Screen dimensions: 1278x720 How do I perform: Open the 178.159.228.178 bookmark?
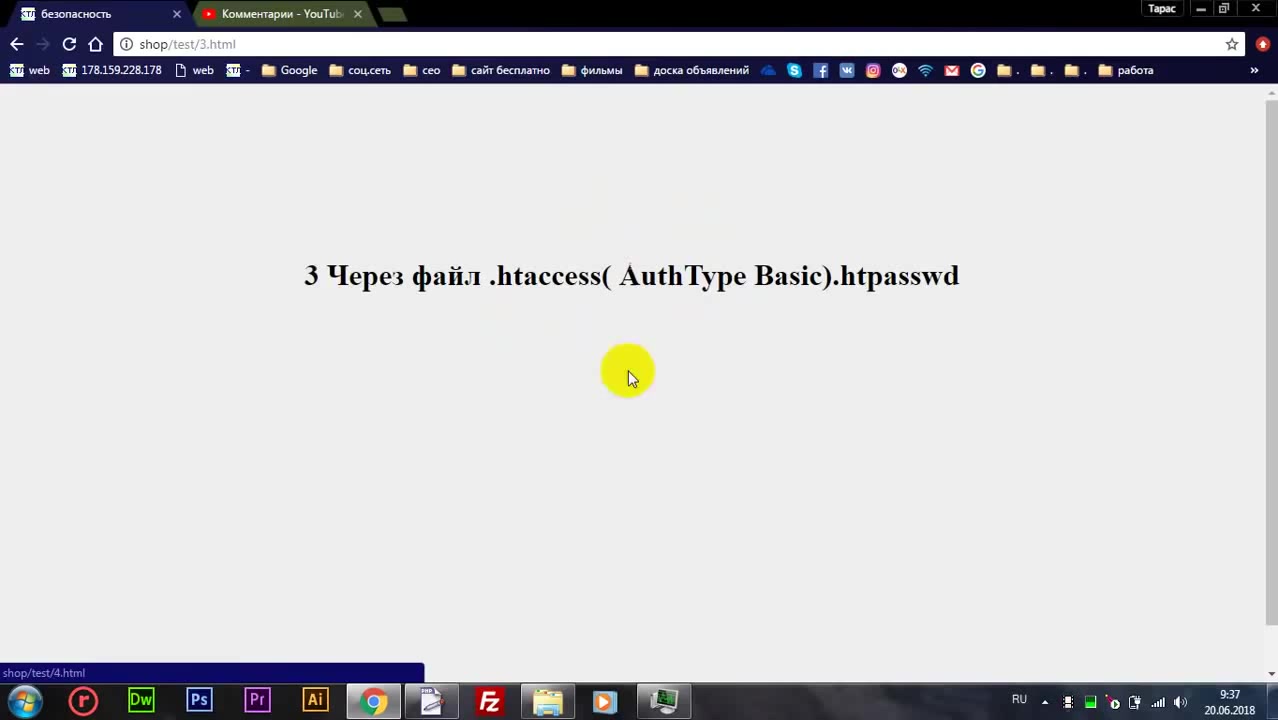(x=112, y=70)
